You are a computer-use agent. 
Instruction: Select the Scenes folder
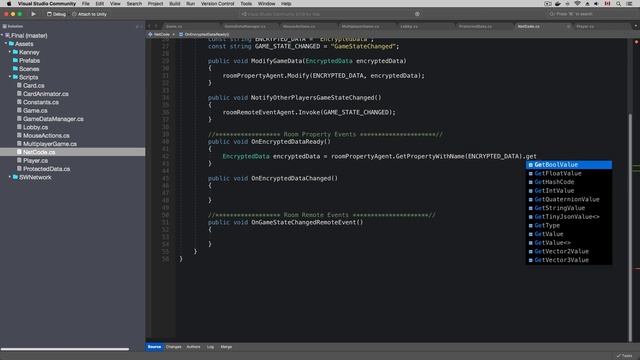coord(29,69)
